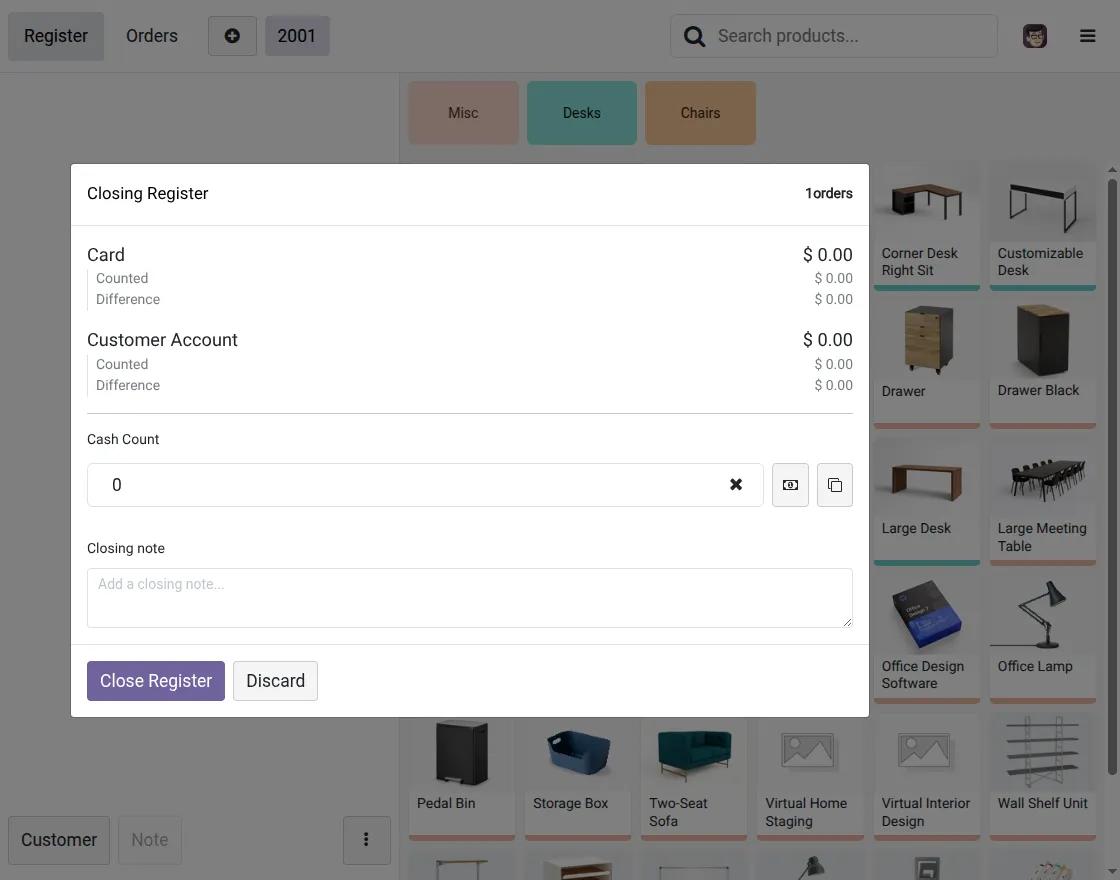Screen dimensions: 1120x880
Task: Switch to the Register tab
Action: [56, 36]
